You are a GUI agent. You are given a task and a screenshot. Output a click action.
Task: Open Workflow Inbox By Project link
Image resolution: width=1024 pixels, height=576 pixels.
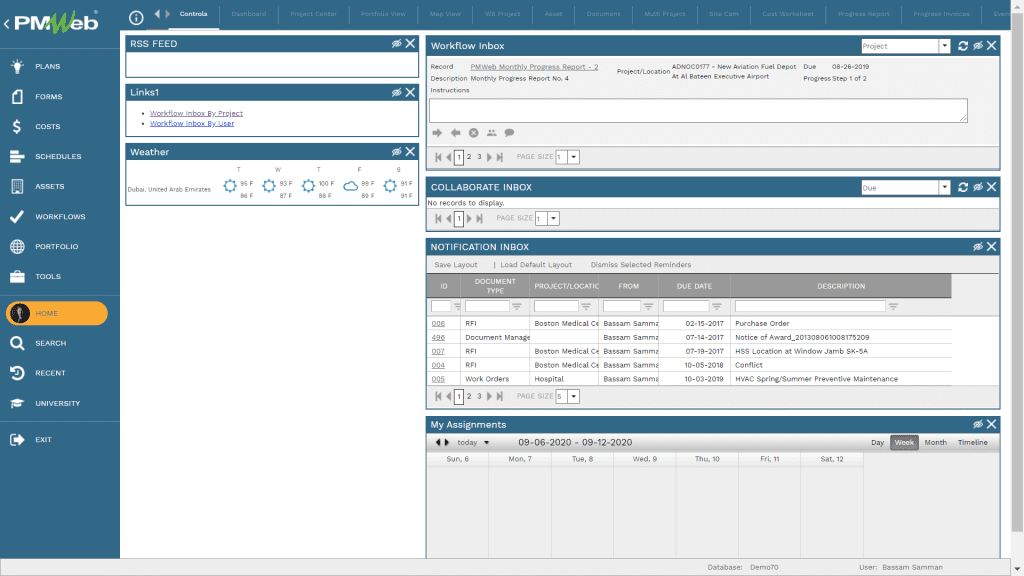[196, 114]
